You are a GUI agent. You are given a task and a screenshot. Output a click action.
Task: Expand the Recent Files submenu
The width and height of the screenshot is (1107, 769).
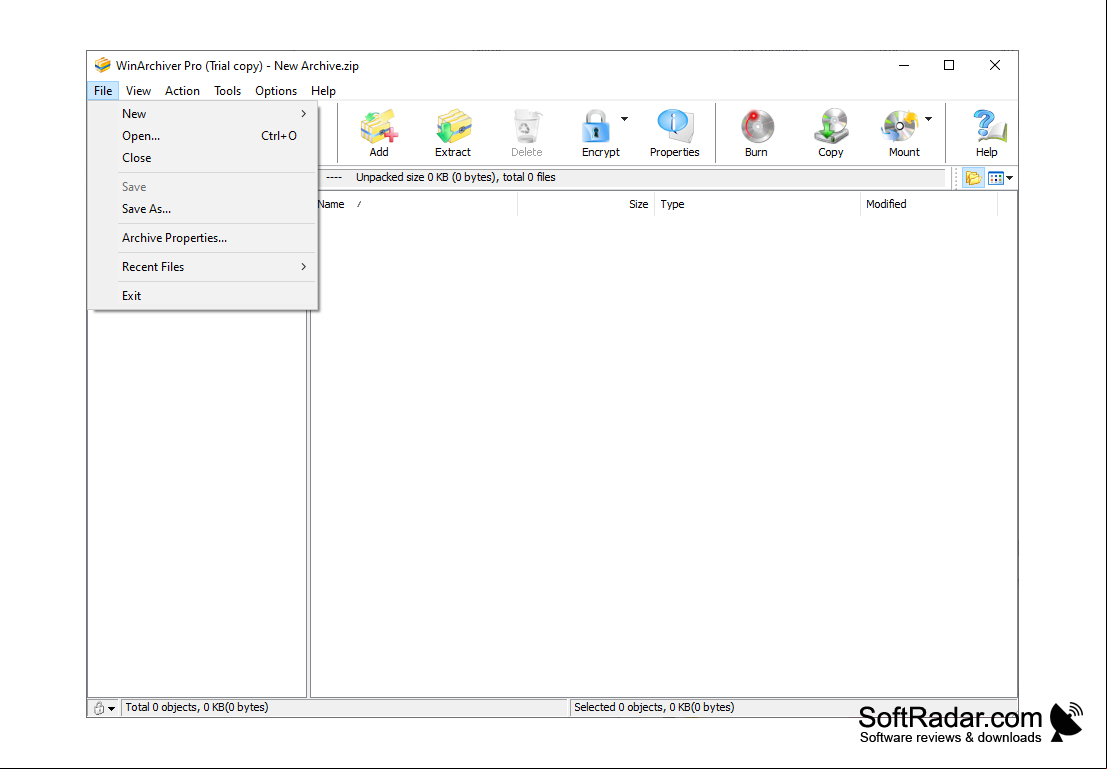pos(203,266)
